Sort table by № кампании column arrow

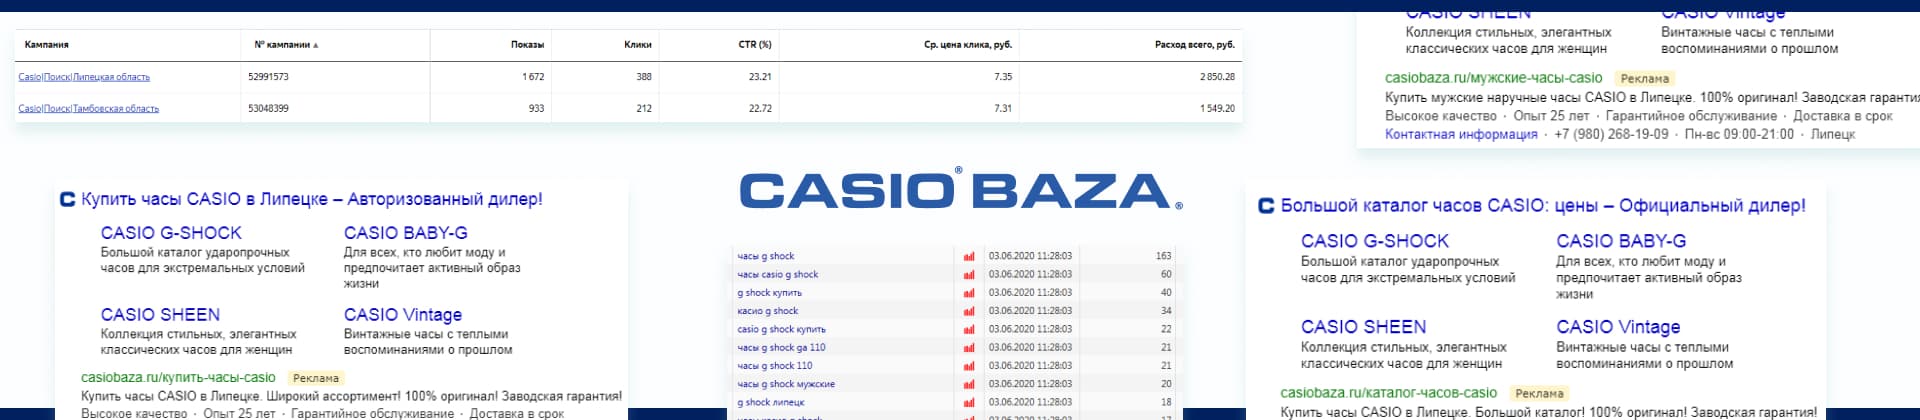coord(316,45)
